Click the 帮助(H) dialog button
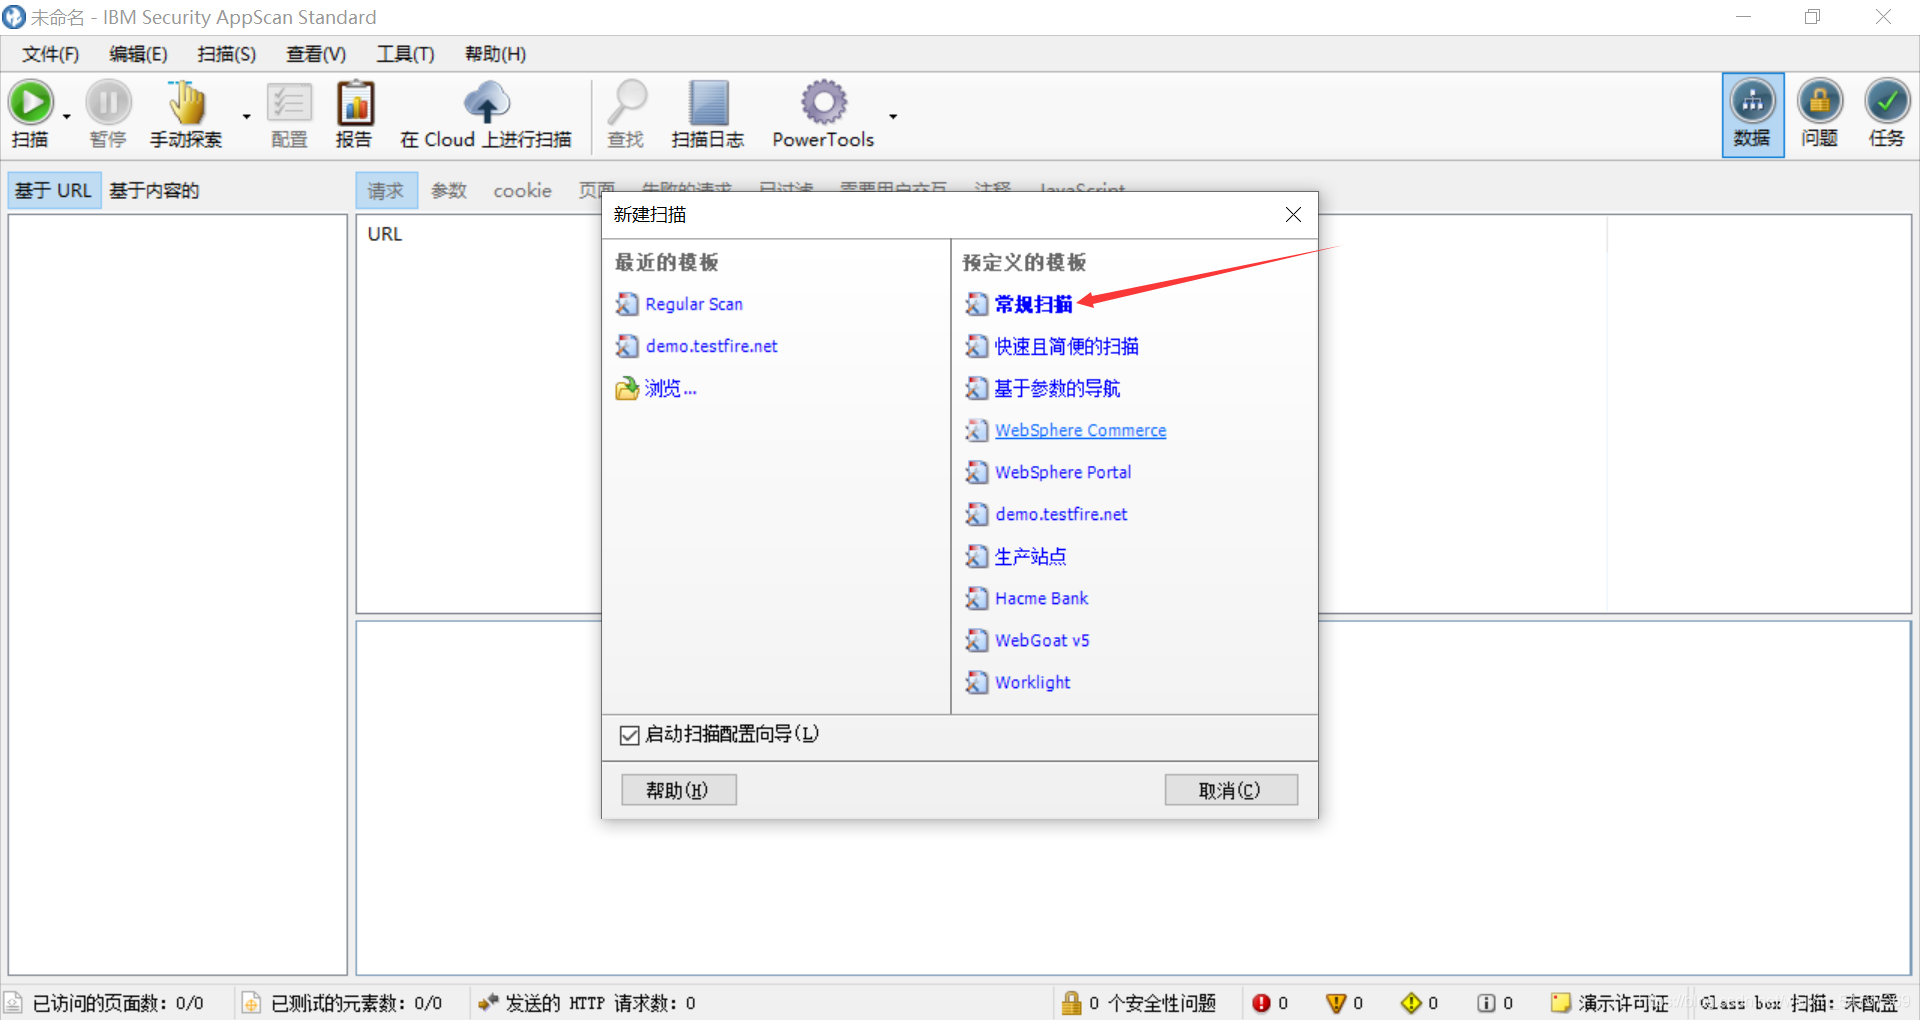This screenshot has height=1020, width=1920. pos(679,790)
